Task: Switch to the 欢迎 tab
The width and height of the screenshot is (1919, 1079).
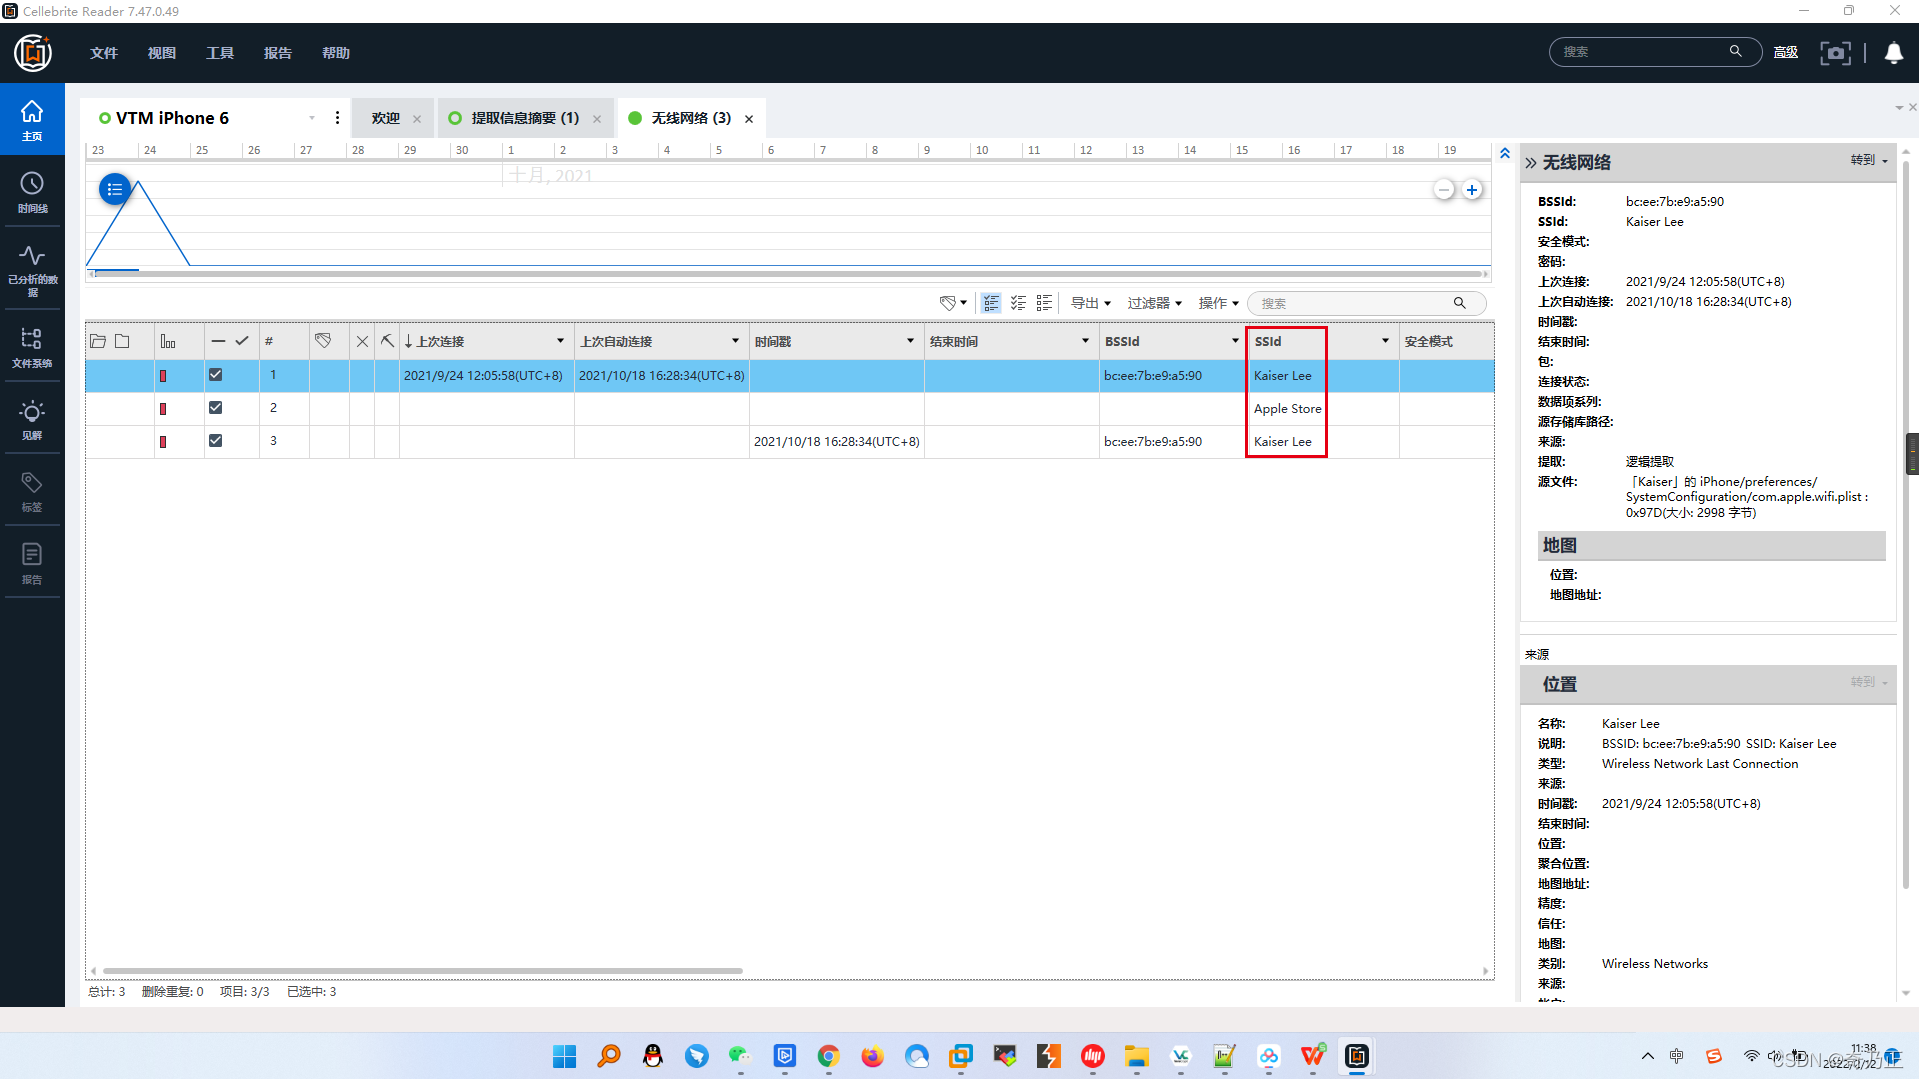Action: click(x=386, y=118)
